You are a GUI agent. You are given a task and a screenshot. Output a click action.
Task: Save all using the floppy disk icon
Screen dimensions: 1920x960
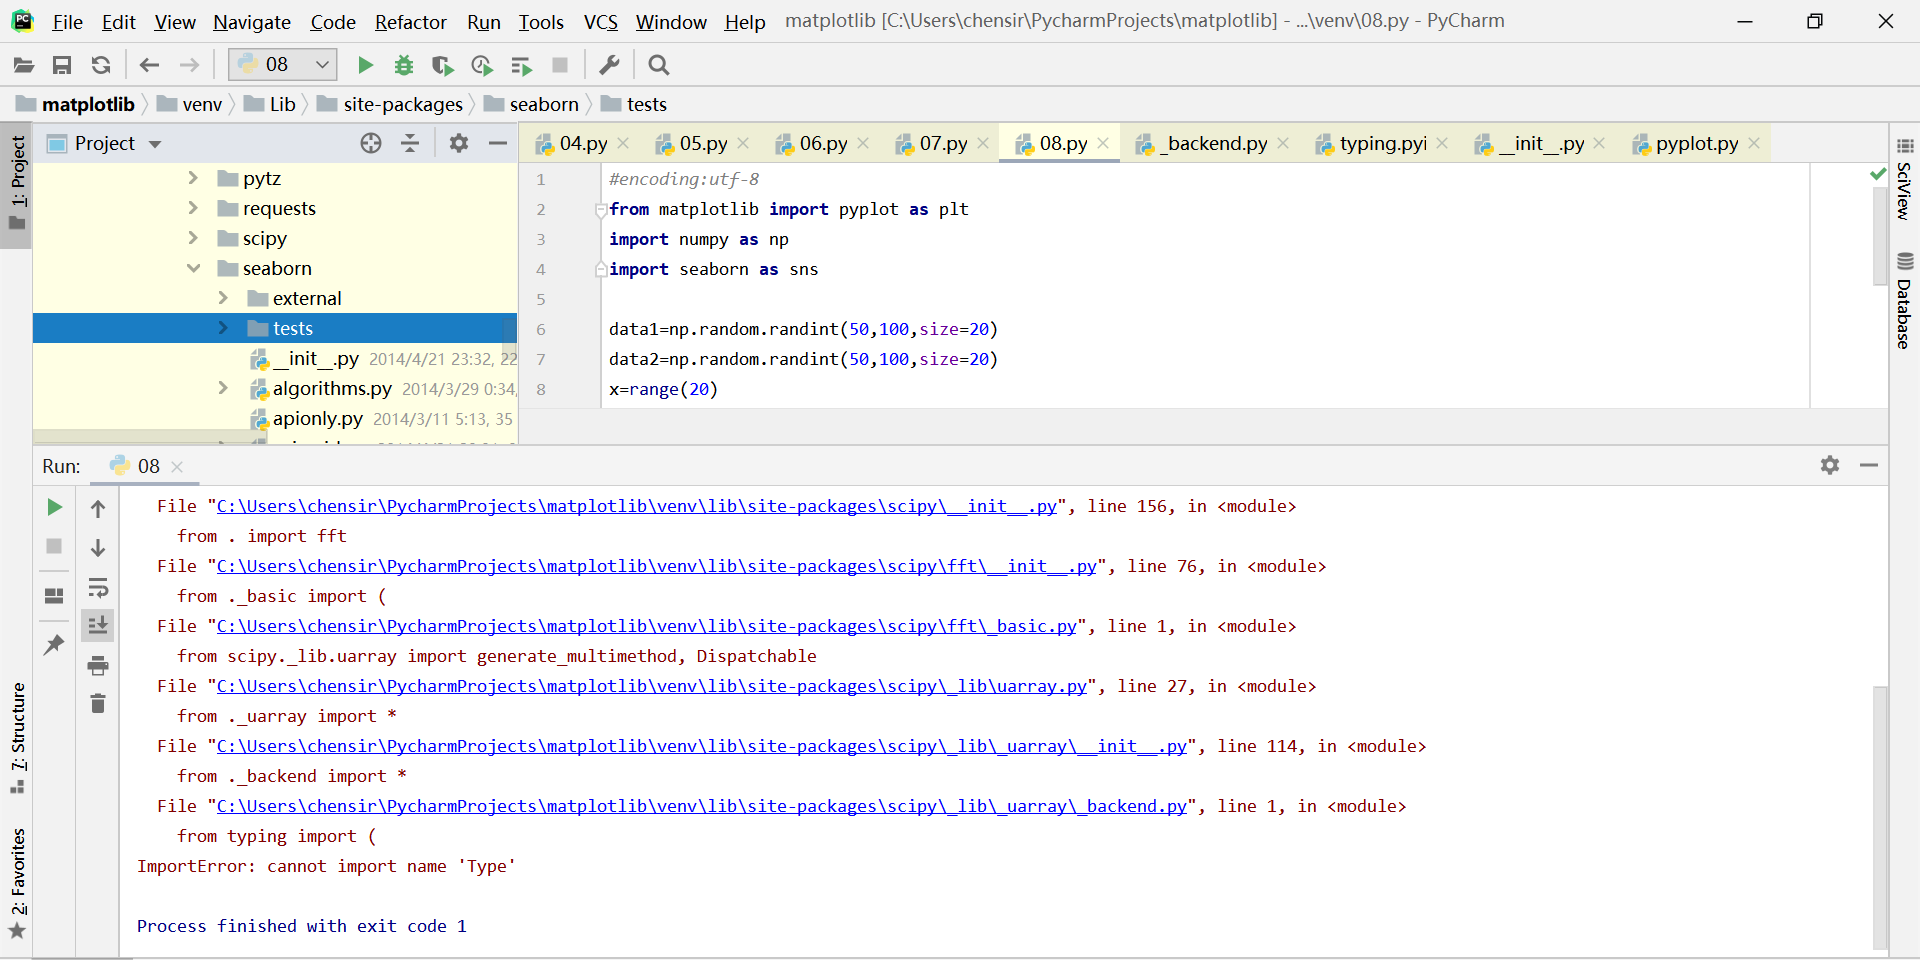point(62,65)
